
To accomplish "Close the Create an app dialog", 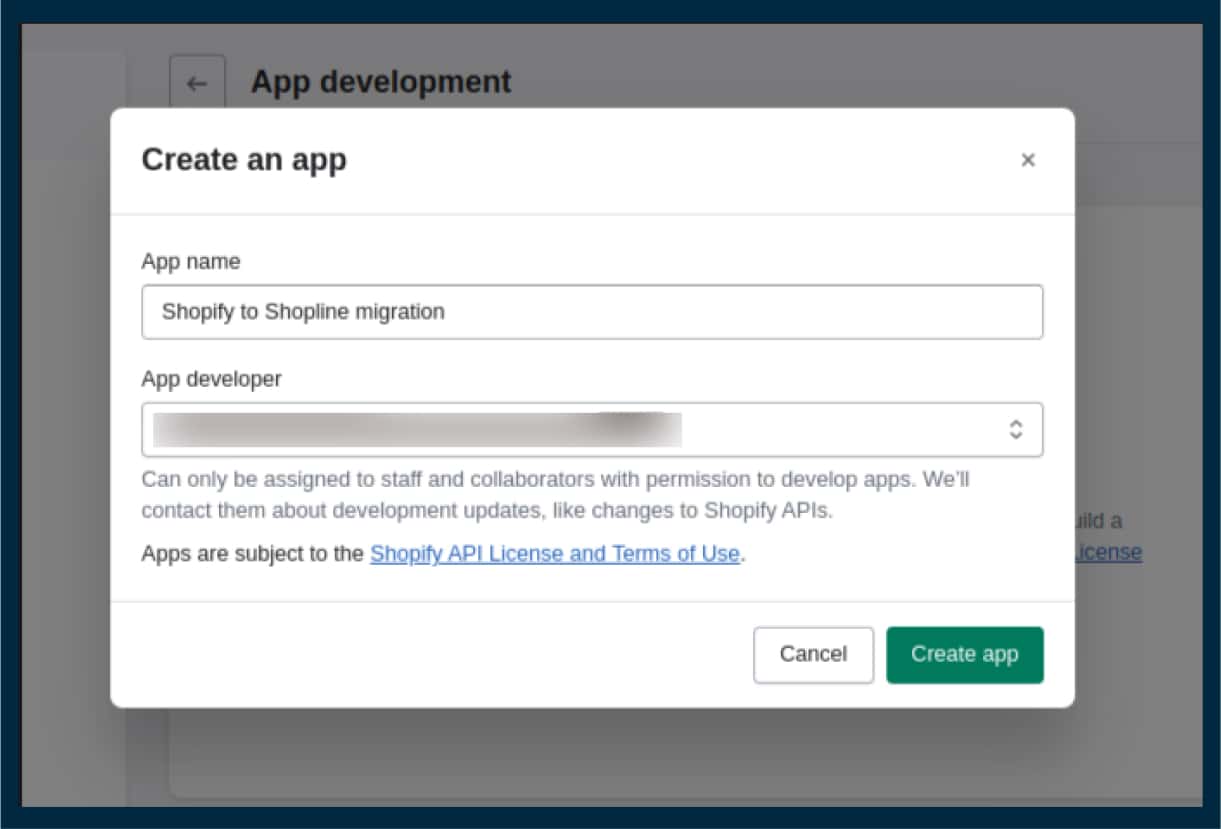I will (x=1027, y=160).
